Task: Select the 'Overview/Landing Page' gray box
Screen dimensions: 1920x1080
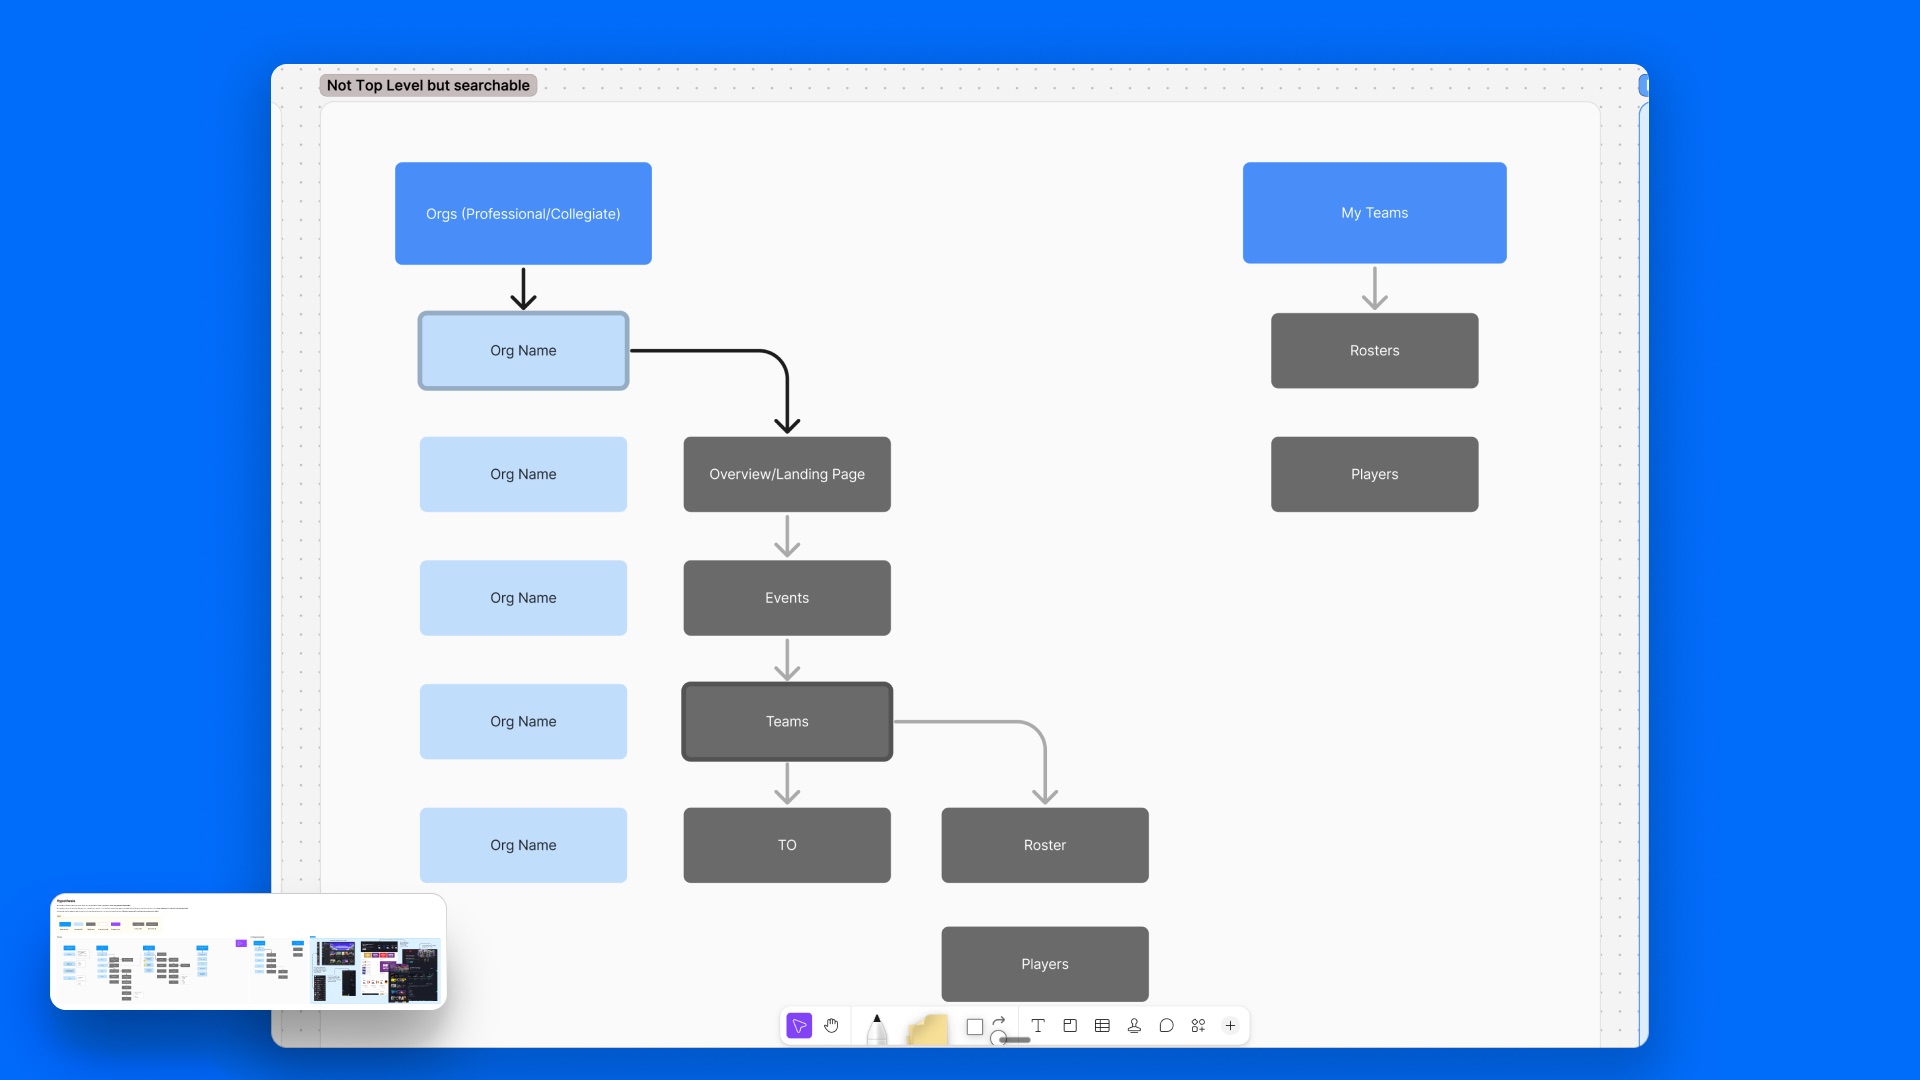Action: [787, 475]
